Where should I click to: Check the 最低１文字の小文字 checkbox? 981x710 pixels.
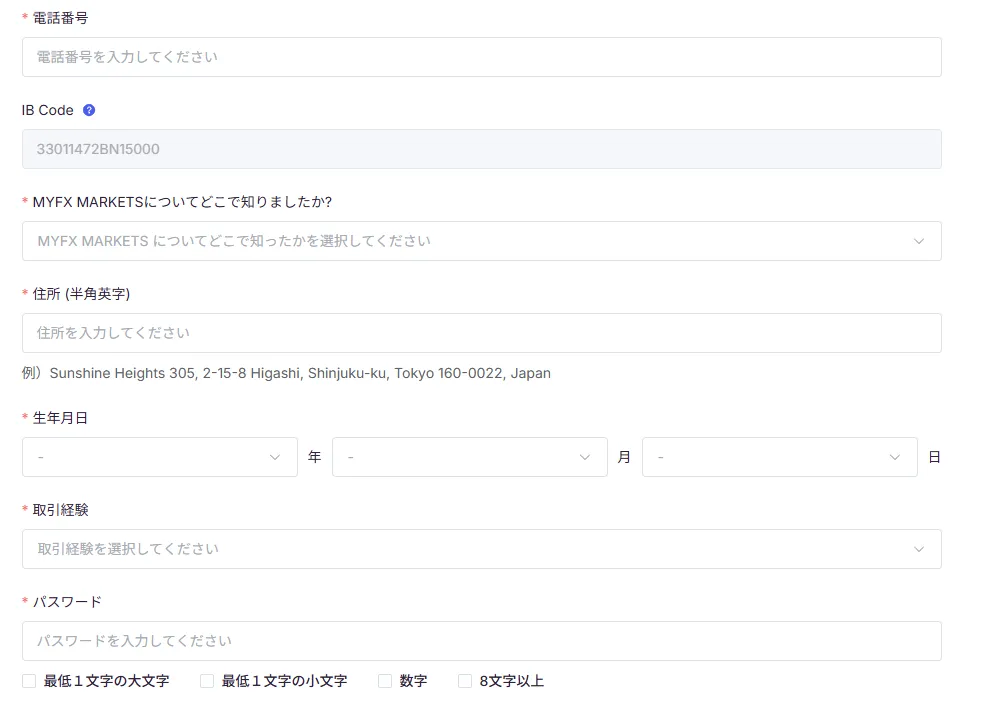tap(206, 680)
